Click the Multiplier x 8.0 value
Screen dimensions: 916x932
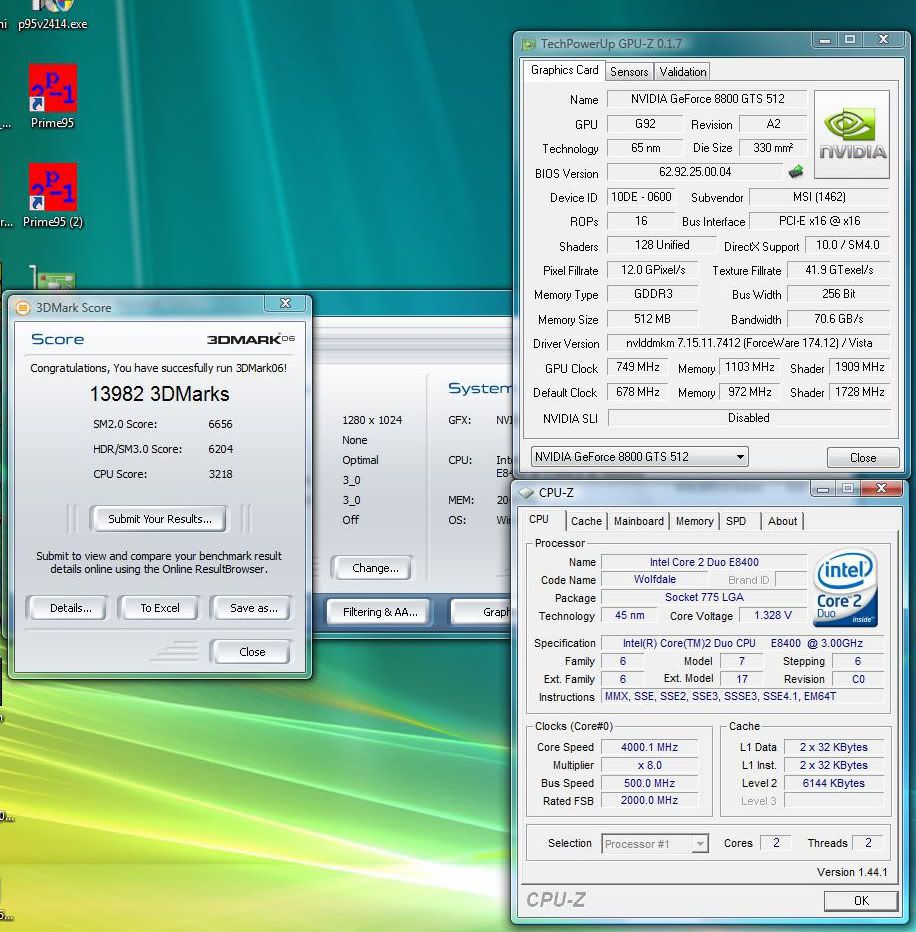click(x=649, y=765)
